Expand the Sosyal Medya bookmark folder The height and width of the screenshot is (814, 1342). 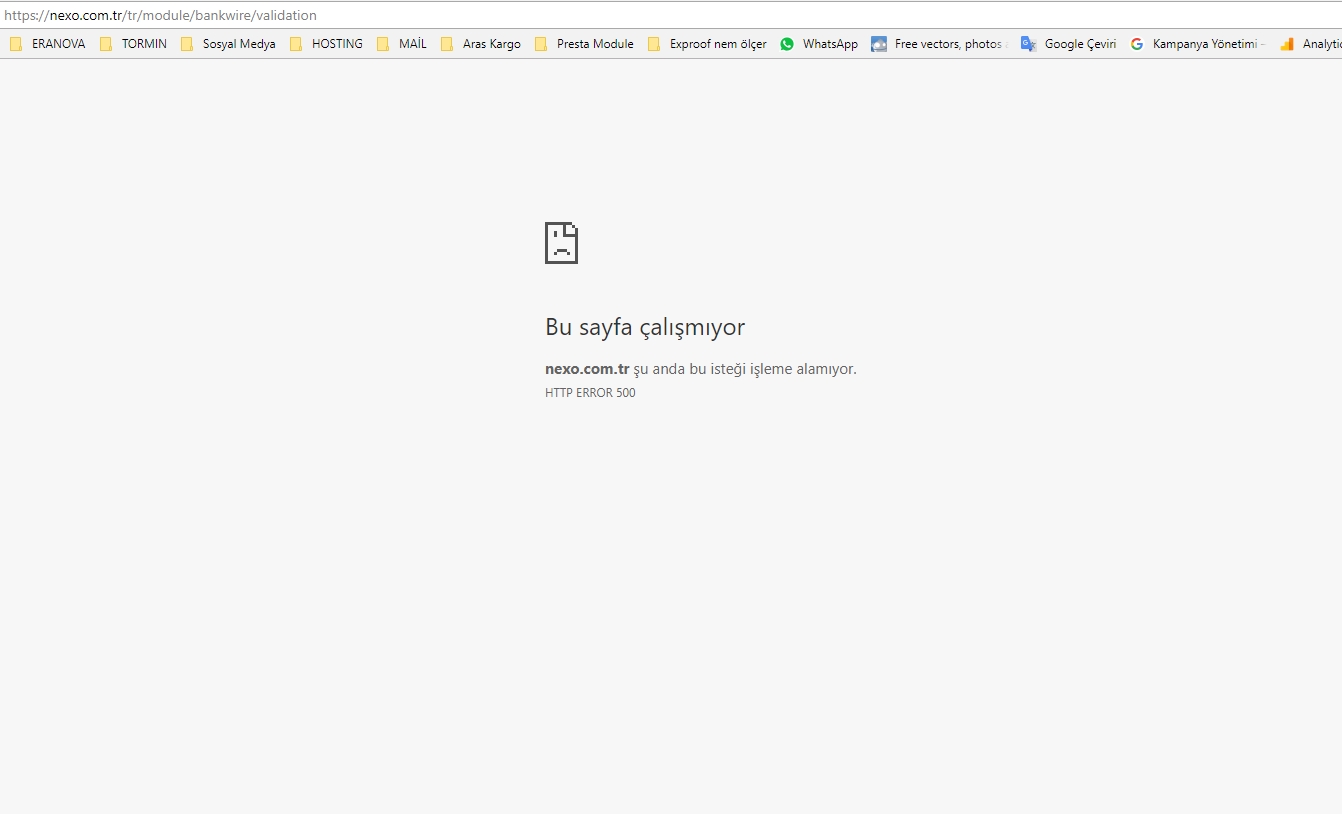(228, 44)
